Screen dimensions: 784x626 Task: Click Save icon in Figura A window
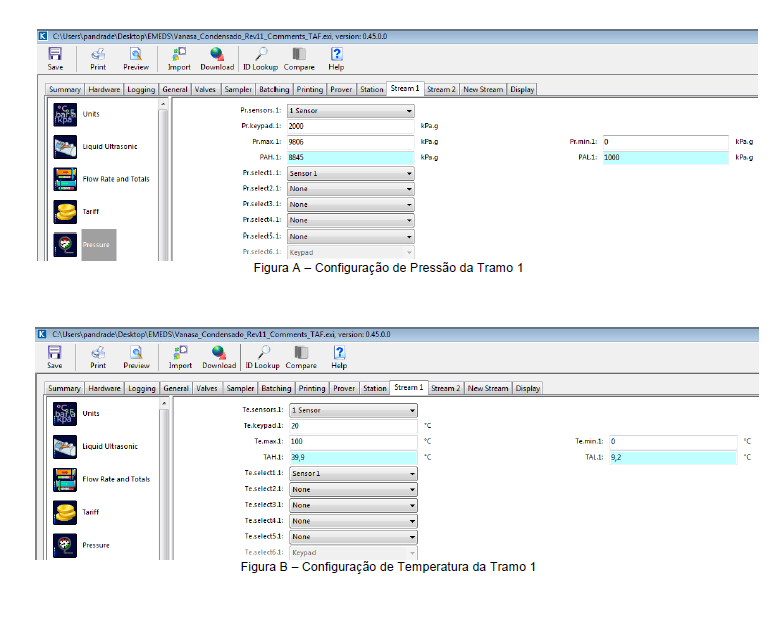tap(55, 54)
